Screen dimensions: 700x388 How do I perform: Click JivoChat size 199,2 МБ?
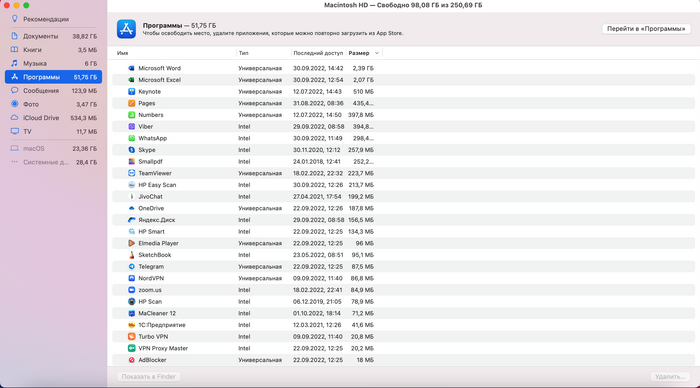(x=361, y=196)
